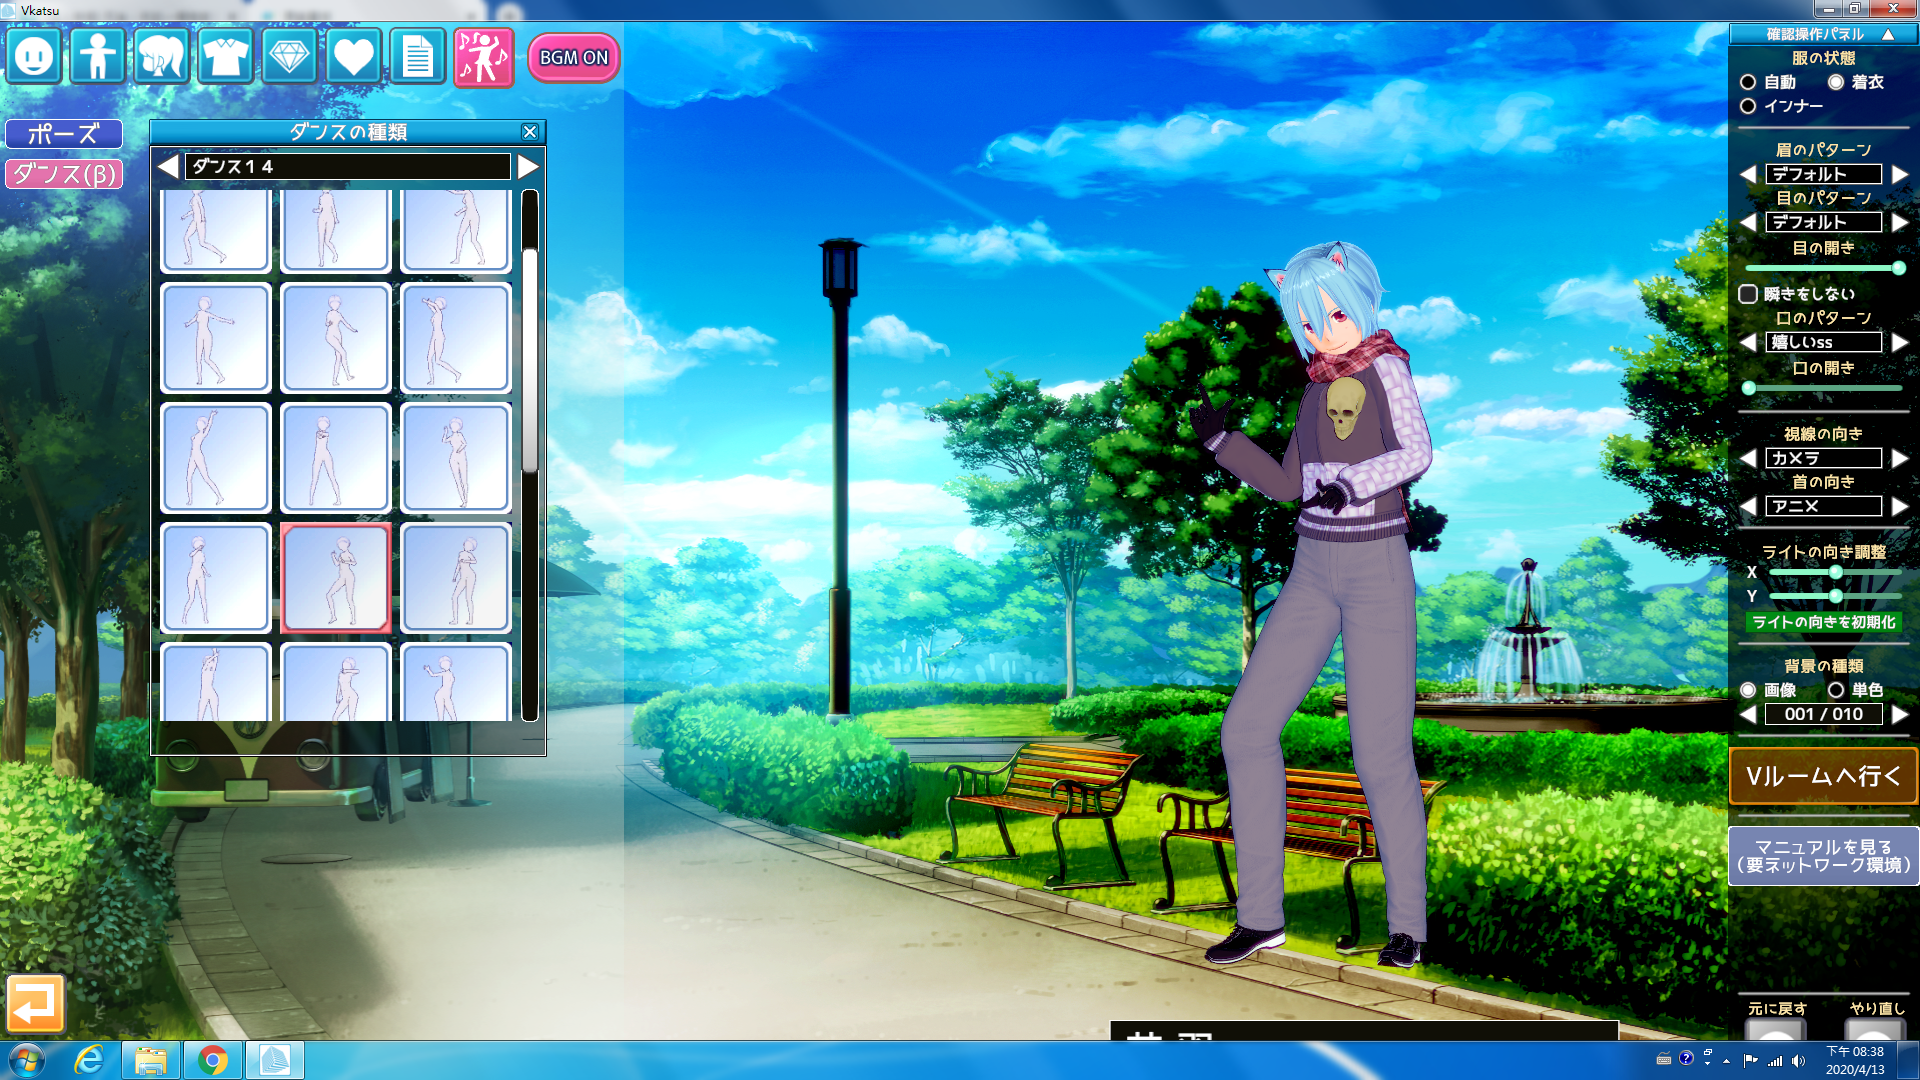Adjust the light direction Y slider
This screenshot has width=1920, height=1080.
pos(1836,596)
